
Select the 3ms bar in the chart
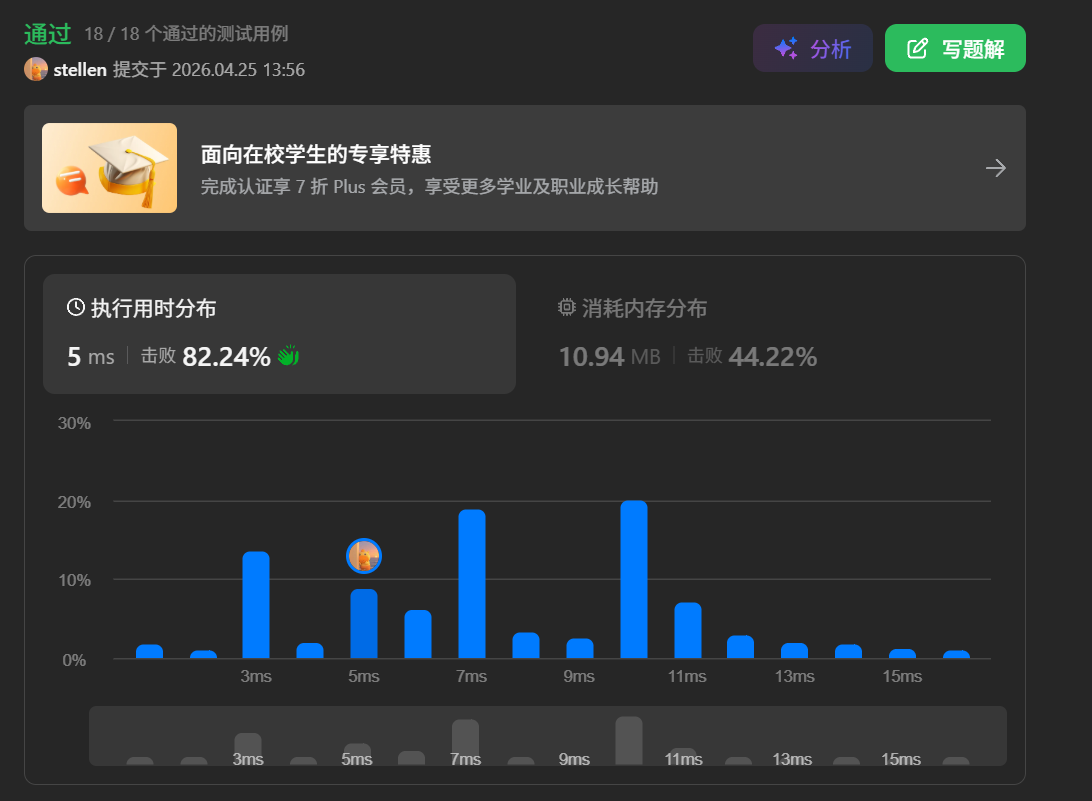coord(256,605)
